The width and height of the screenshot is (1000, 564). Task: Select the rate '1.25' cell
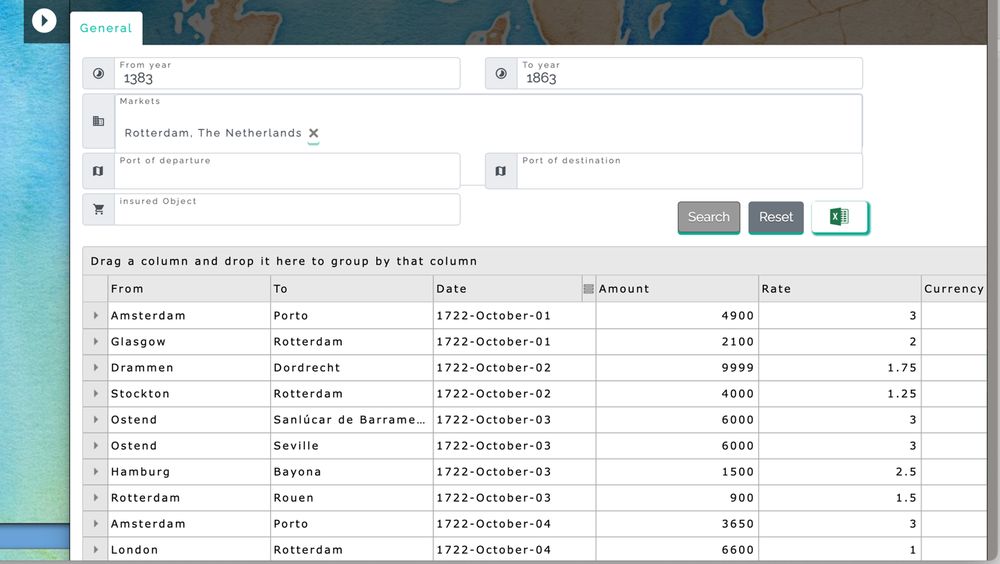tap(840, 394)
